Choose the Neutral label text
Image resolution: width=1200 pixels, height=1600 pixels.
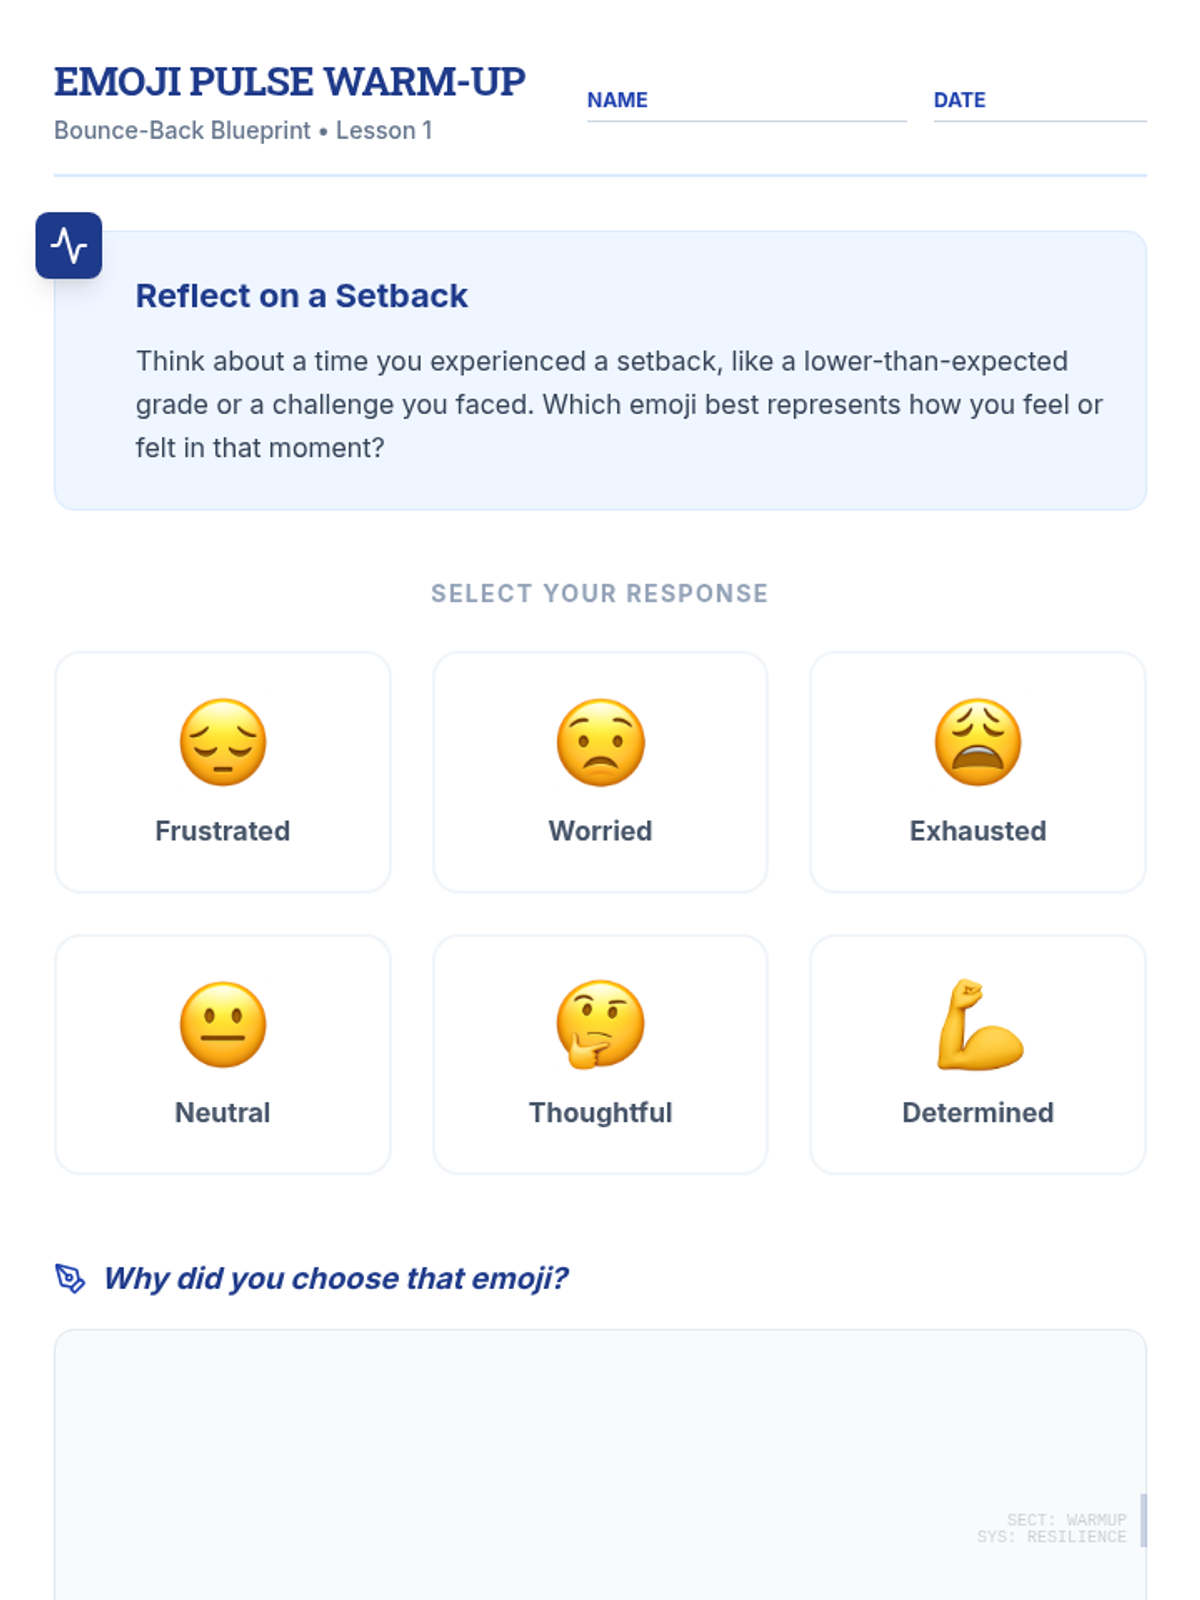click(x=223, y=1113)
